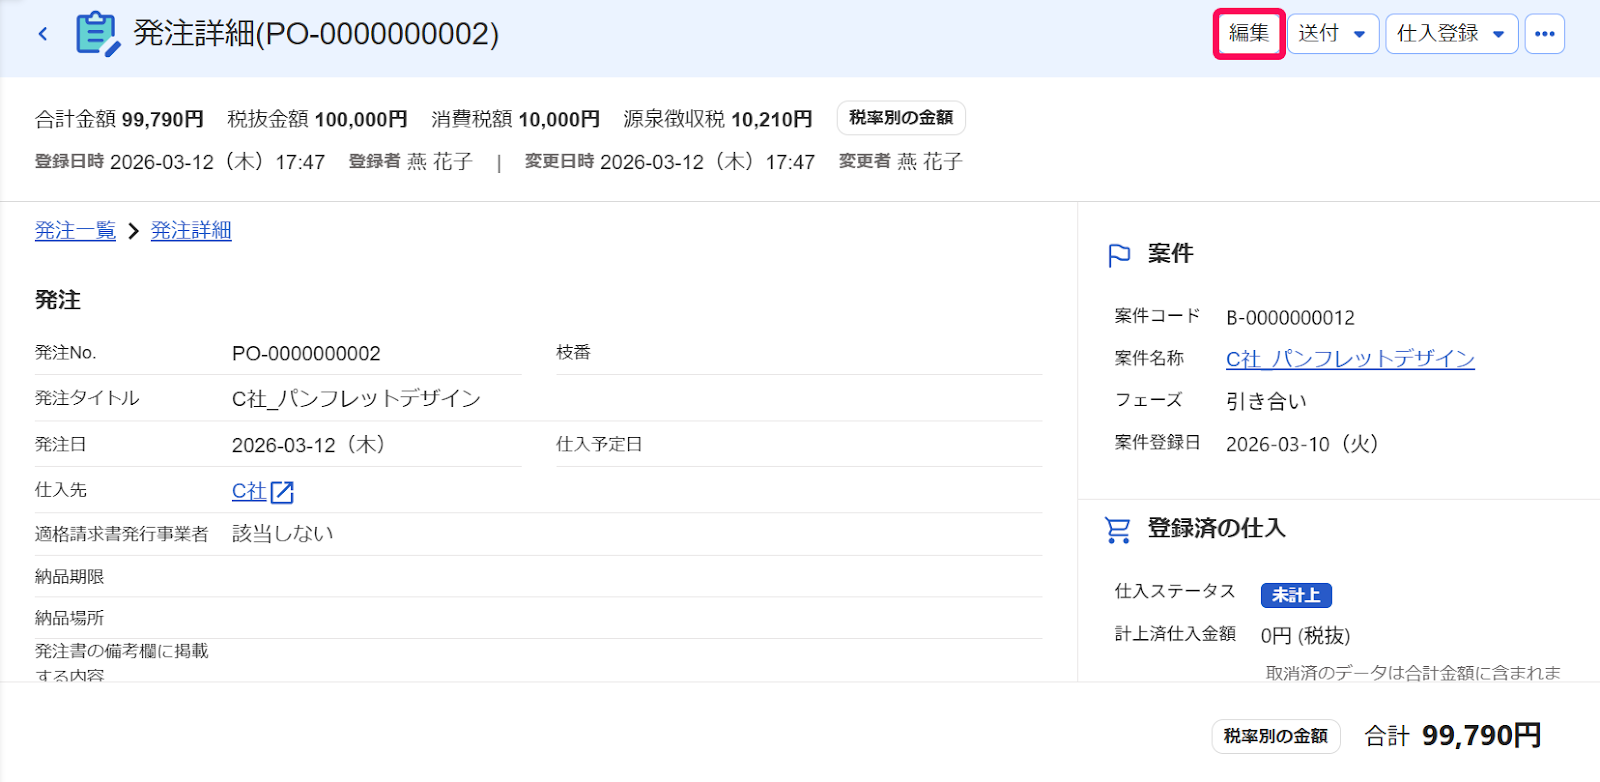Click the 枝番 field label
Viewport: 1600px width, 782px height.
(574, 352)
